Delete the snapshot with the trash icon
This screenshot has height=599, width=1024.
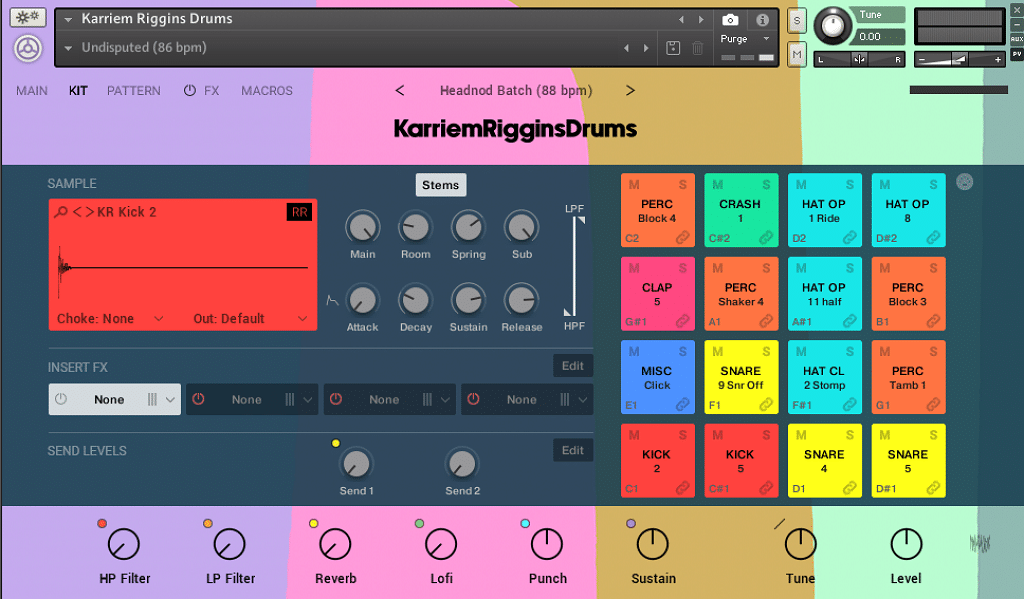coord(697,48)
